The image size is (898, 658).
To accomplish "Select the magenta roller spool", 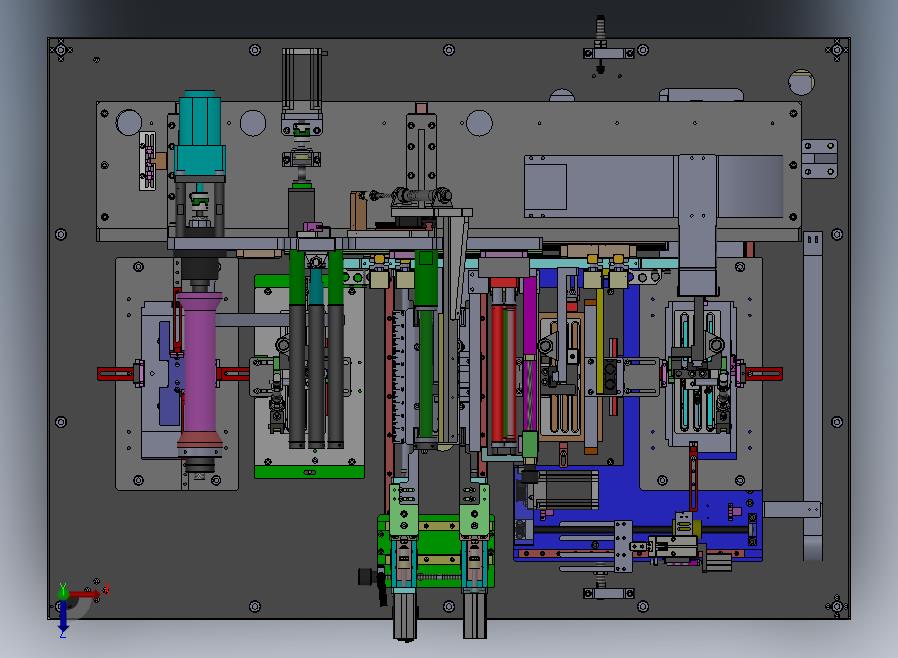I will [200, 369].
